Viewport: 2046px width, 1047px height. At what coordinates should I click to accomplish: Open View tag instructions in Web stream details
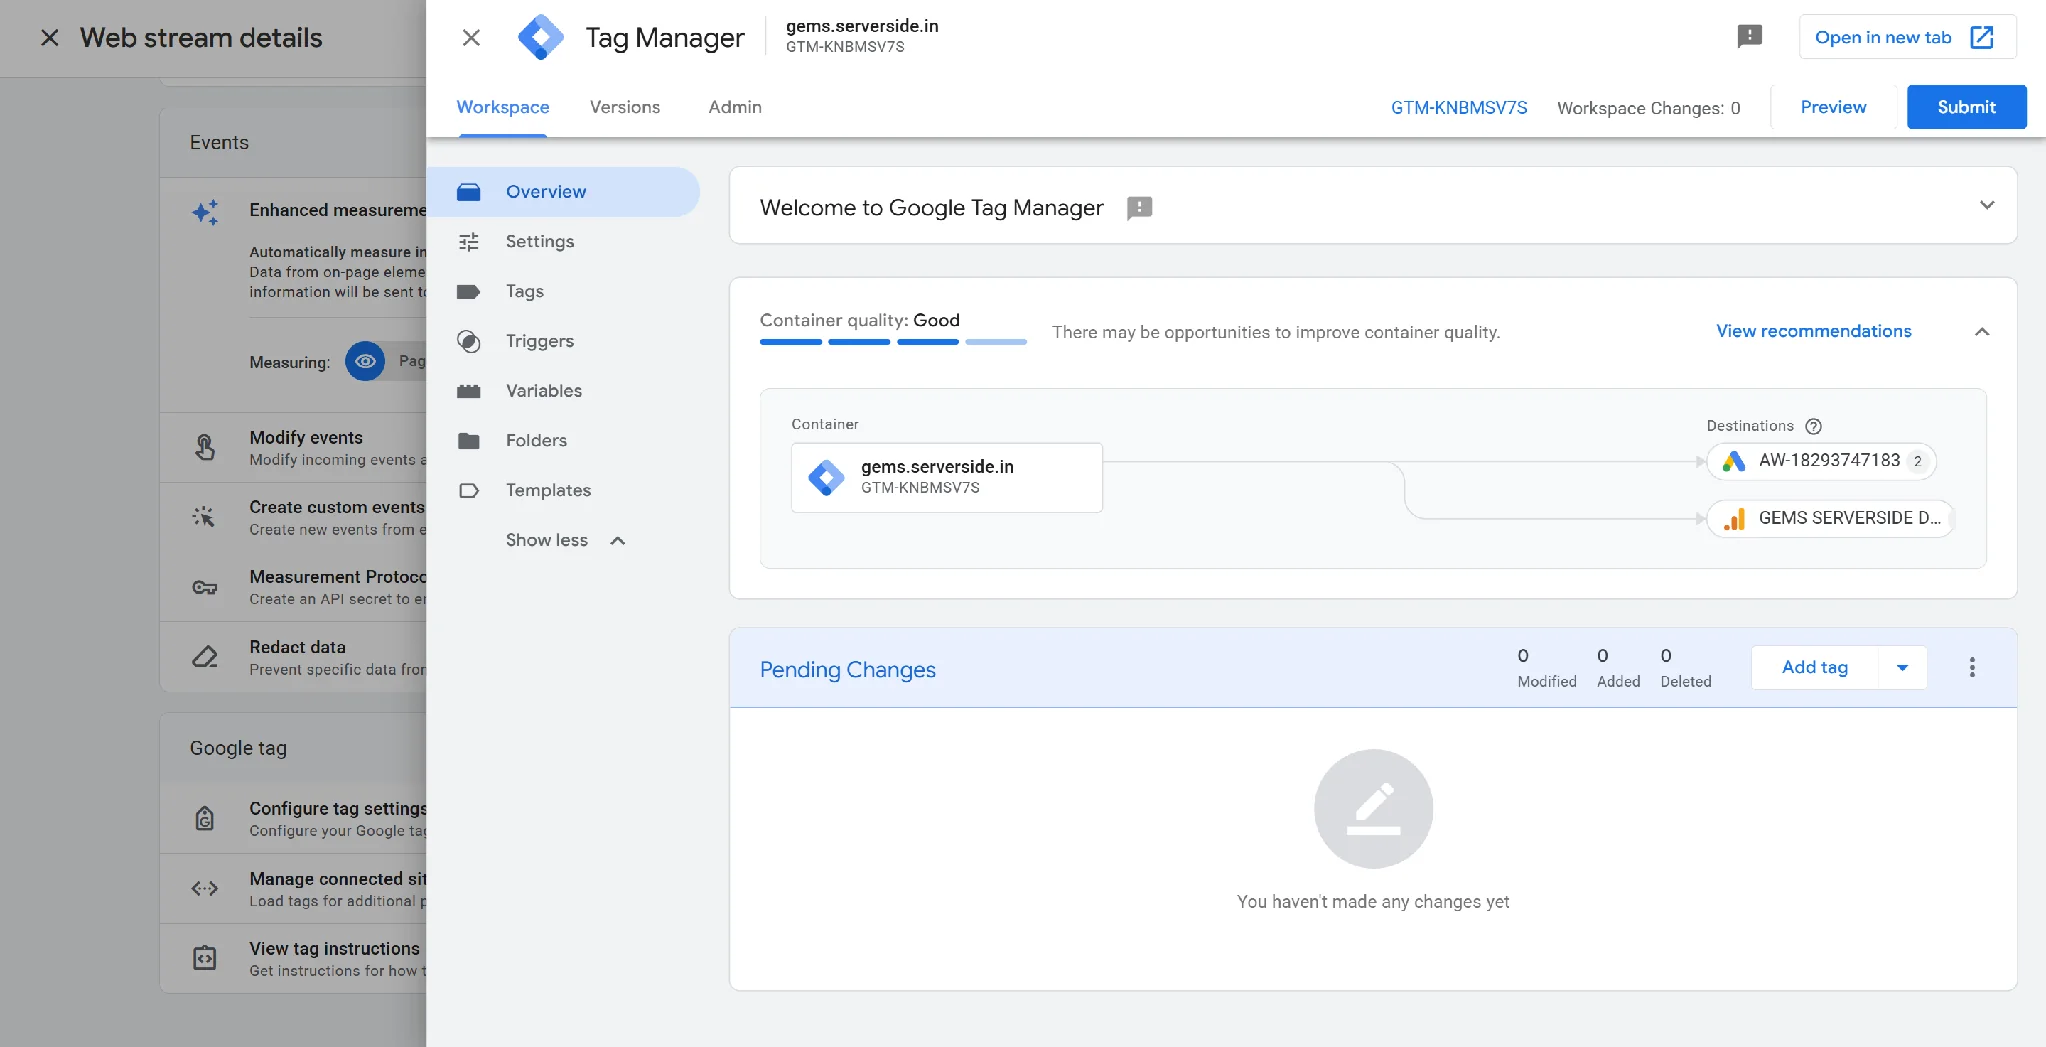293,958
